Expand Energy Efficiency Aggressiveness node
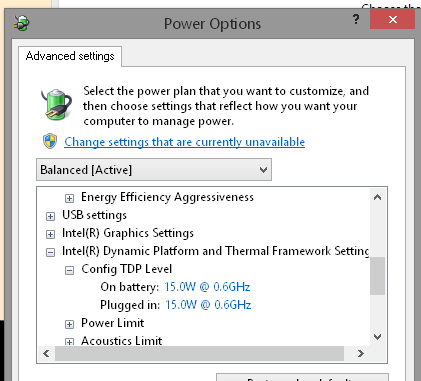This screenshot has height=381, width=421. tap(69, 198)
